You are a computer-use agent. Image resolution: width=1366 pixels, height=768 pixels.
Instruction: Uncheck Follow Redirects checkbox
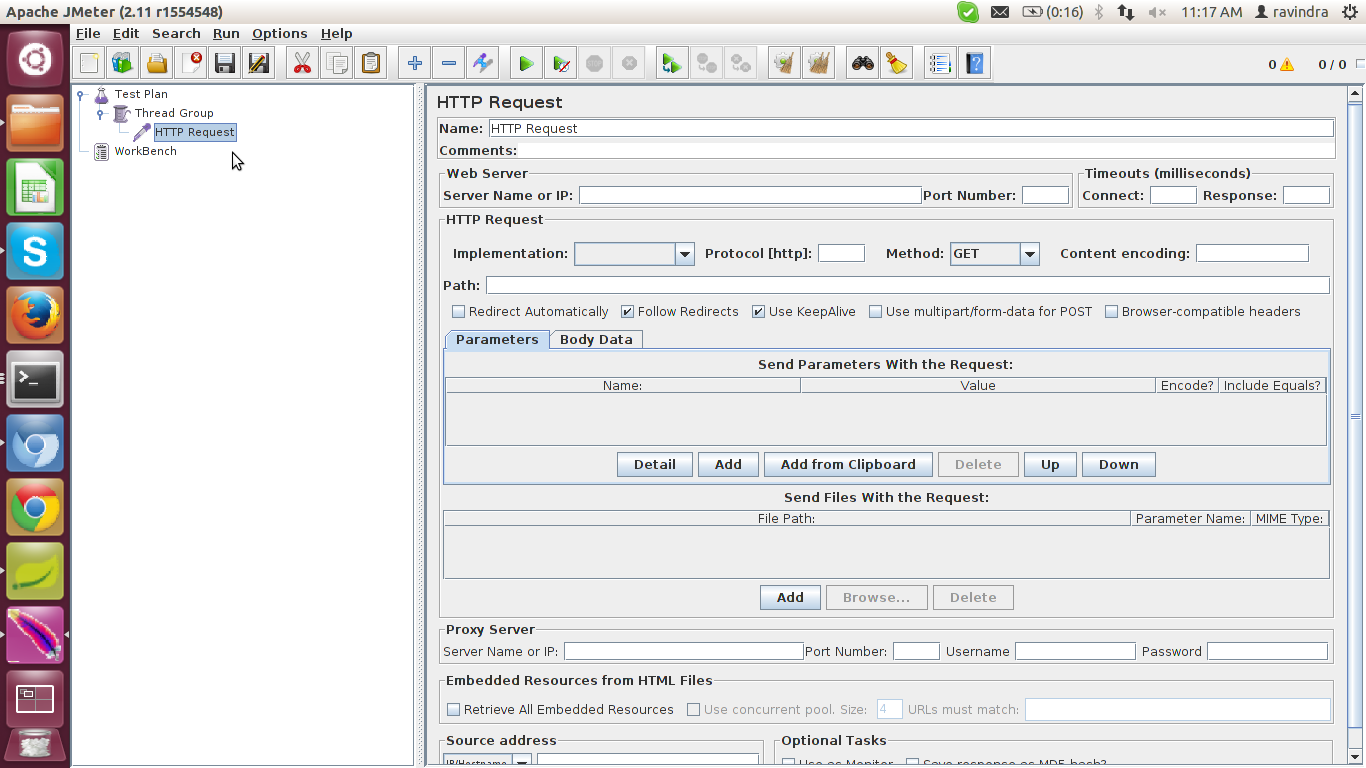coord(628,312)
